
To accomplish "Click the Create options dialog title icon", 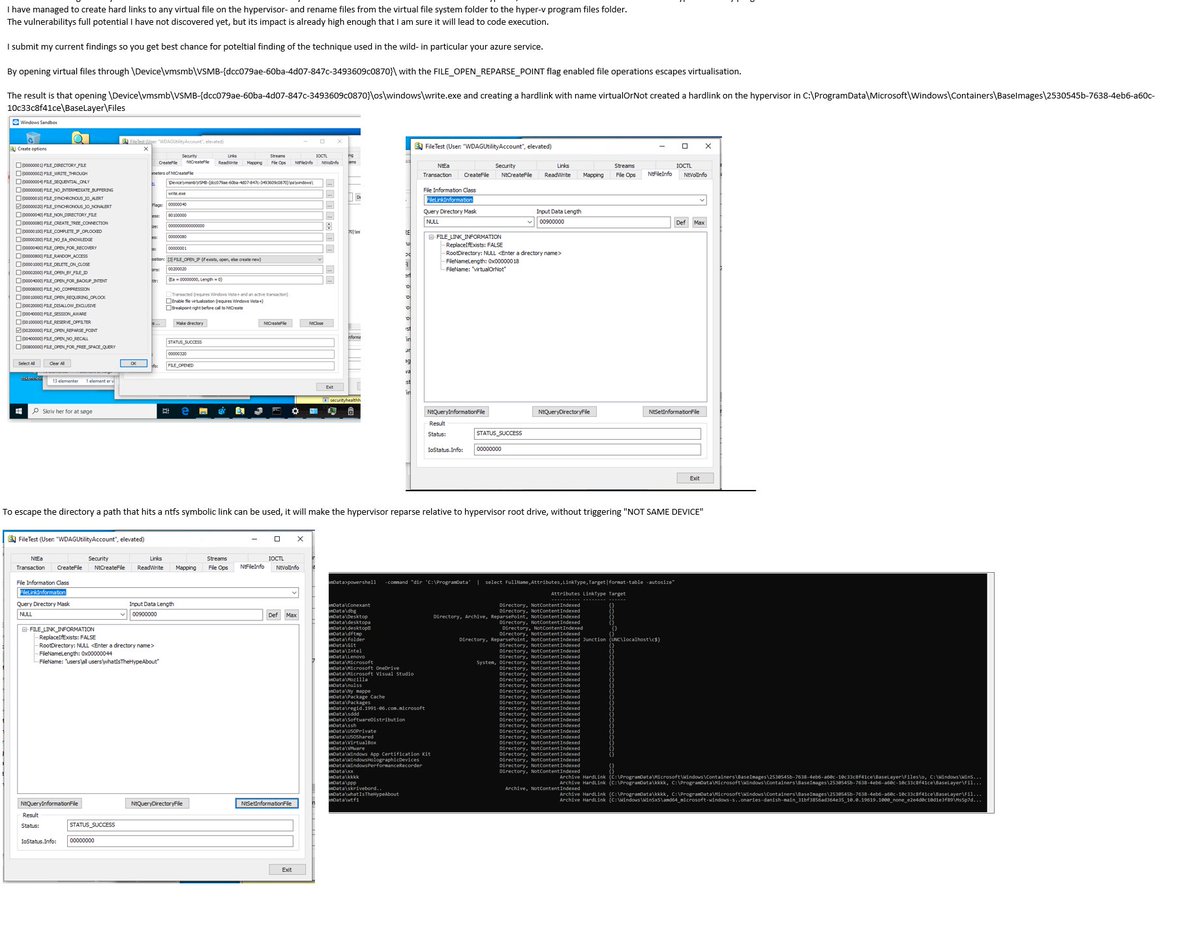I will [13, 149].
